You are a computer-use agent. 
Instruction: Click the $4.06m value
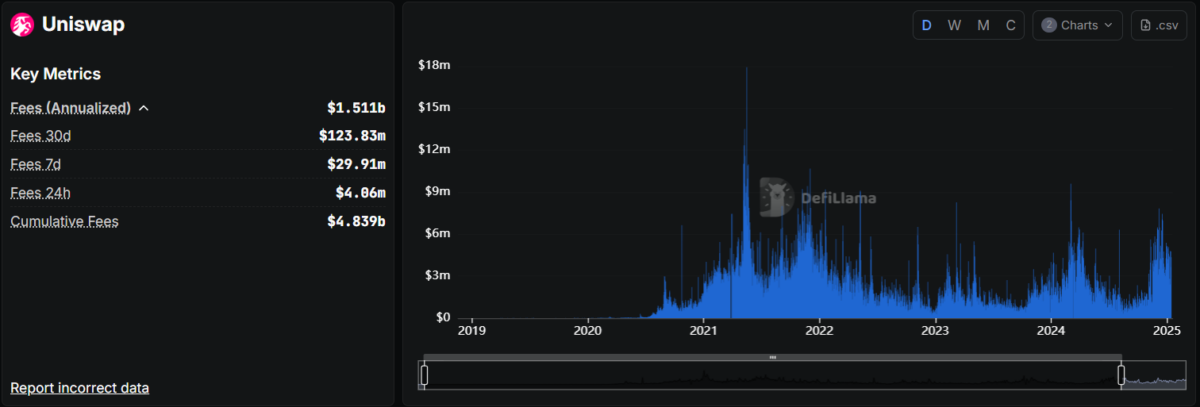click(x=360, y=193)
